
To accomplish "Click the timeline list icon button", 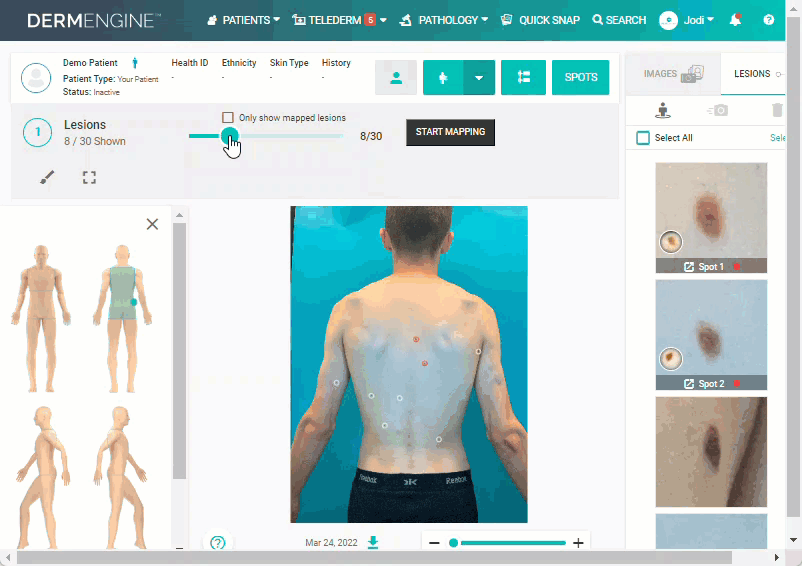I will pos(523,78).
